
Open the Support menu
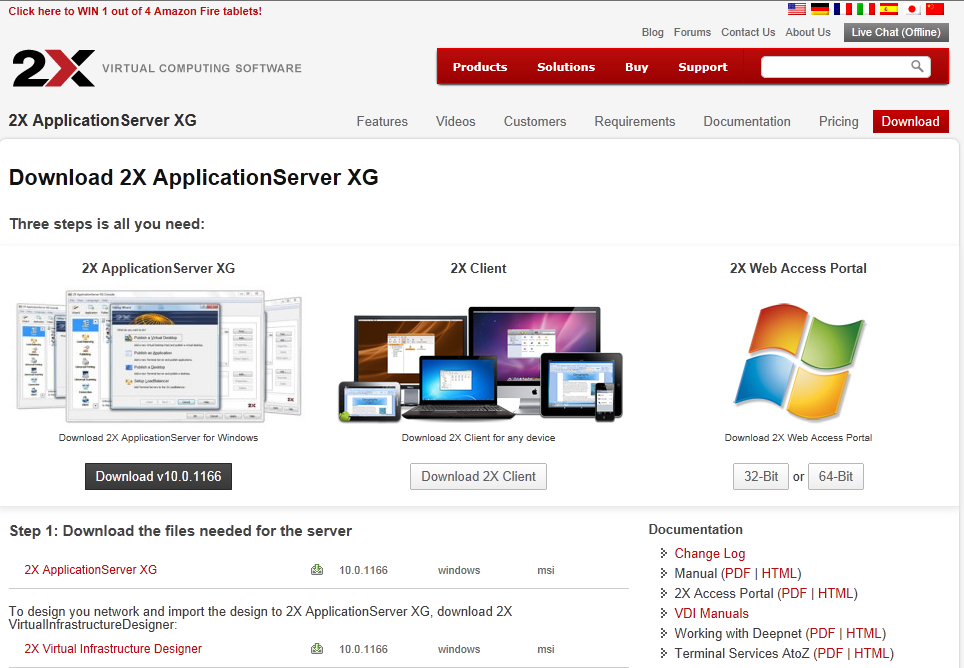point(702,67)
